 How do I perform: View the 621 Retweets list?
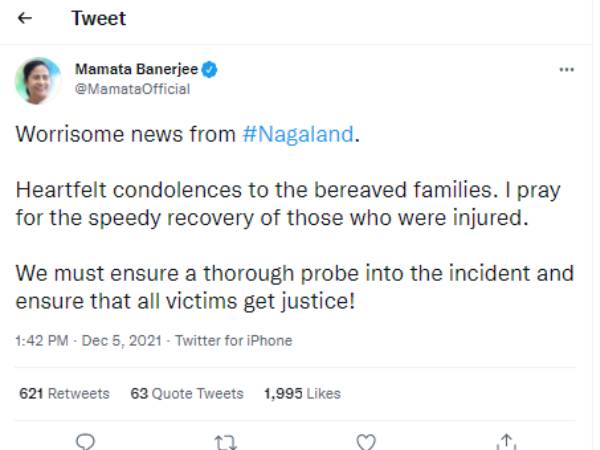(64, 394)
